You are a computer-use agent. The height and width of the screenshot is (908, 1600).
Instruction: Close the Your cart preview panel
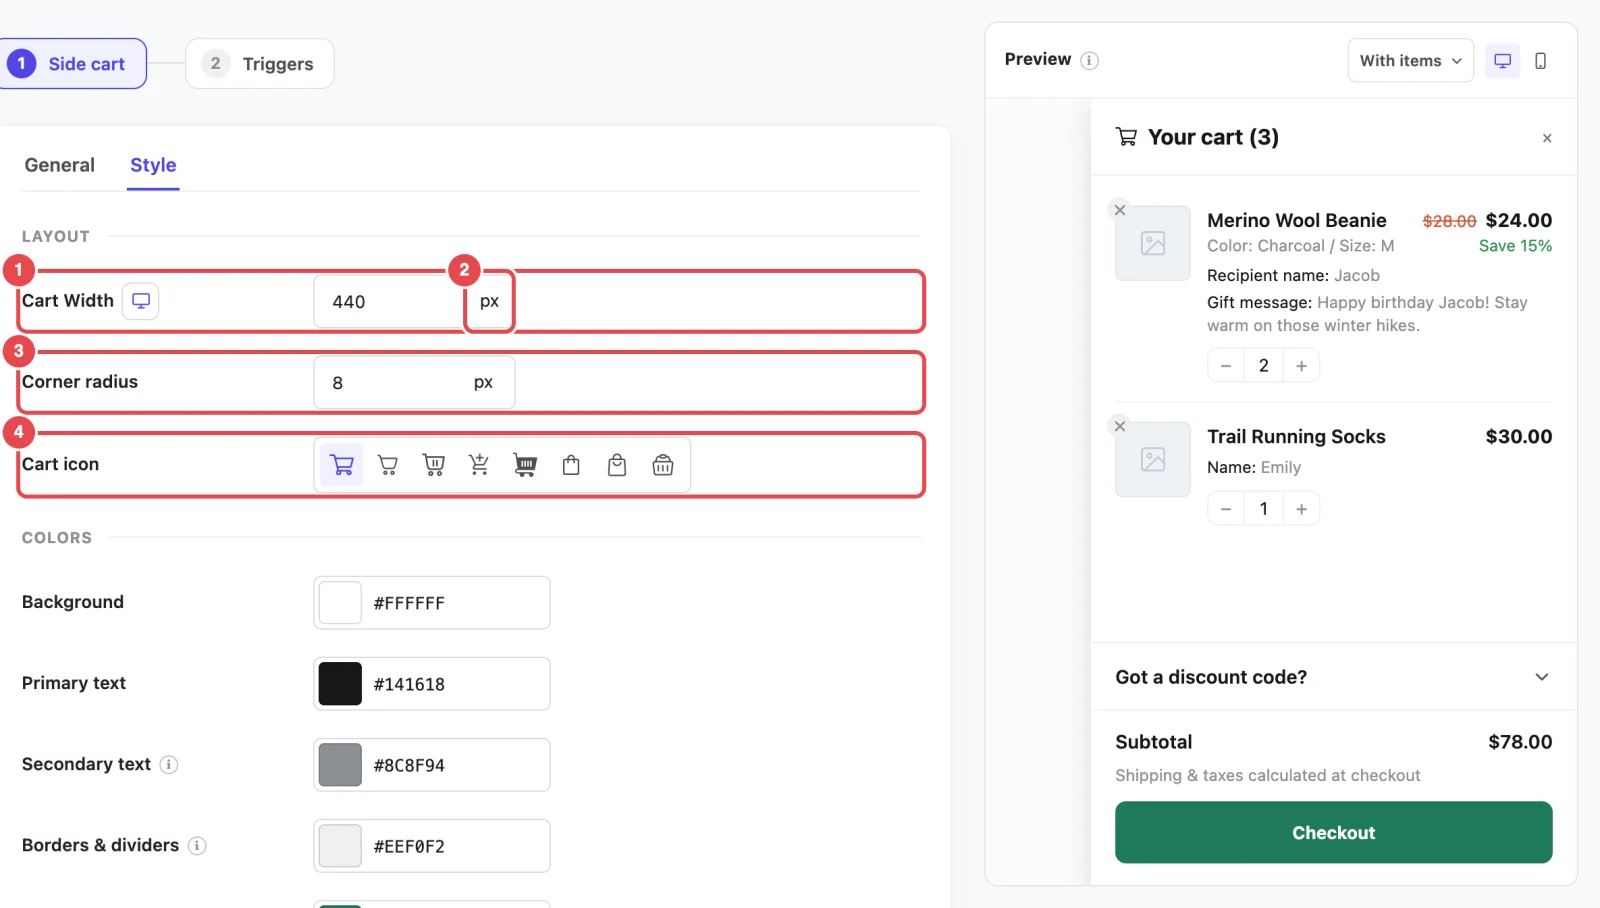click(1547, 138)
